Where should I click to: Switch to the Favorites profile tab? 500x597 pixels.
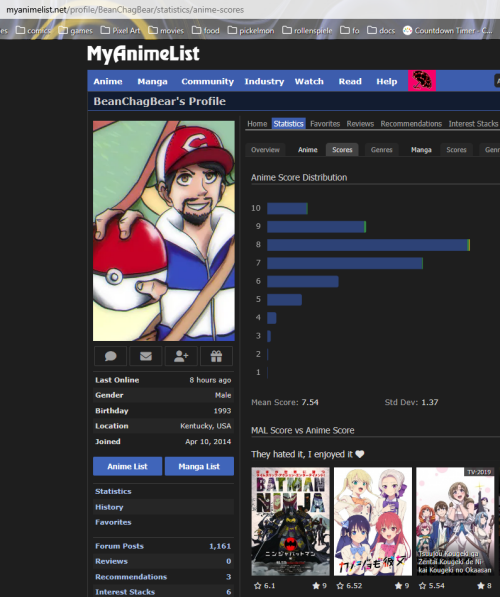[x=325, y=124]
